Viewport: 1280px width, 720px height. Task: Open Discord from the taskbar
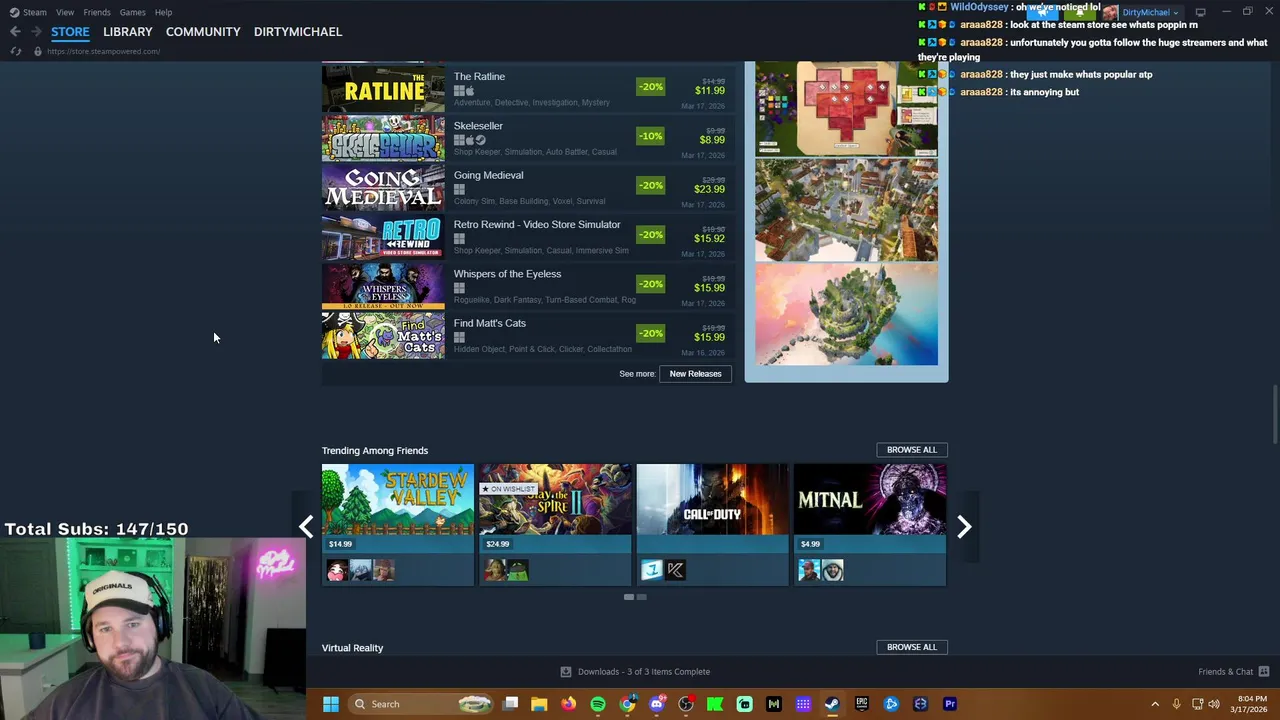[656, 704]
